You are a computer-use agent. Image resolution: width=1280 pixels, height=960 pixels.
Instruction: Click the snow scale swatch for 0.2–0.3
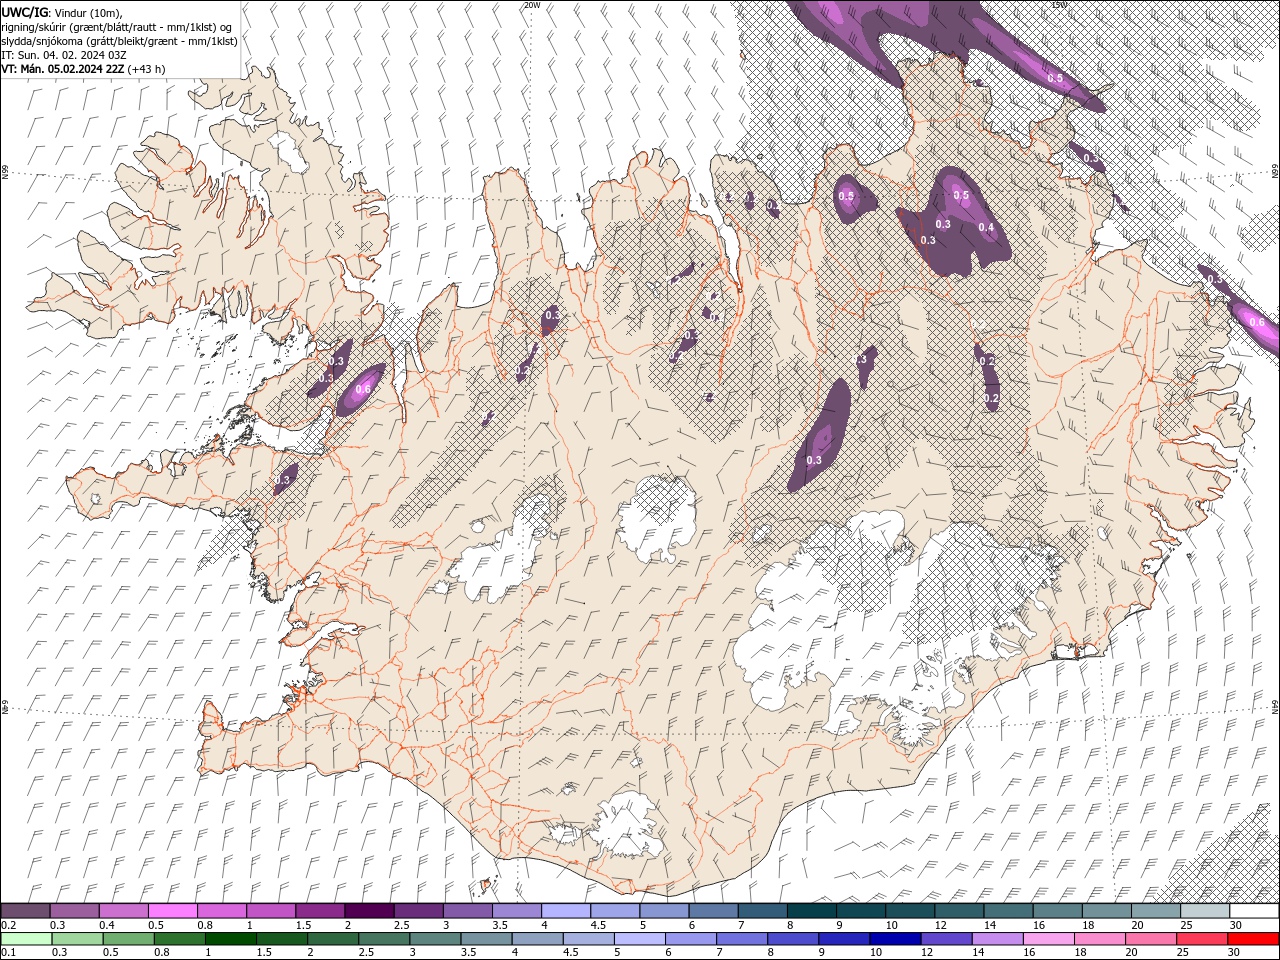point(25,911)
